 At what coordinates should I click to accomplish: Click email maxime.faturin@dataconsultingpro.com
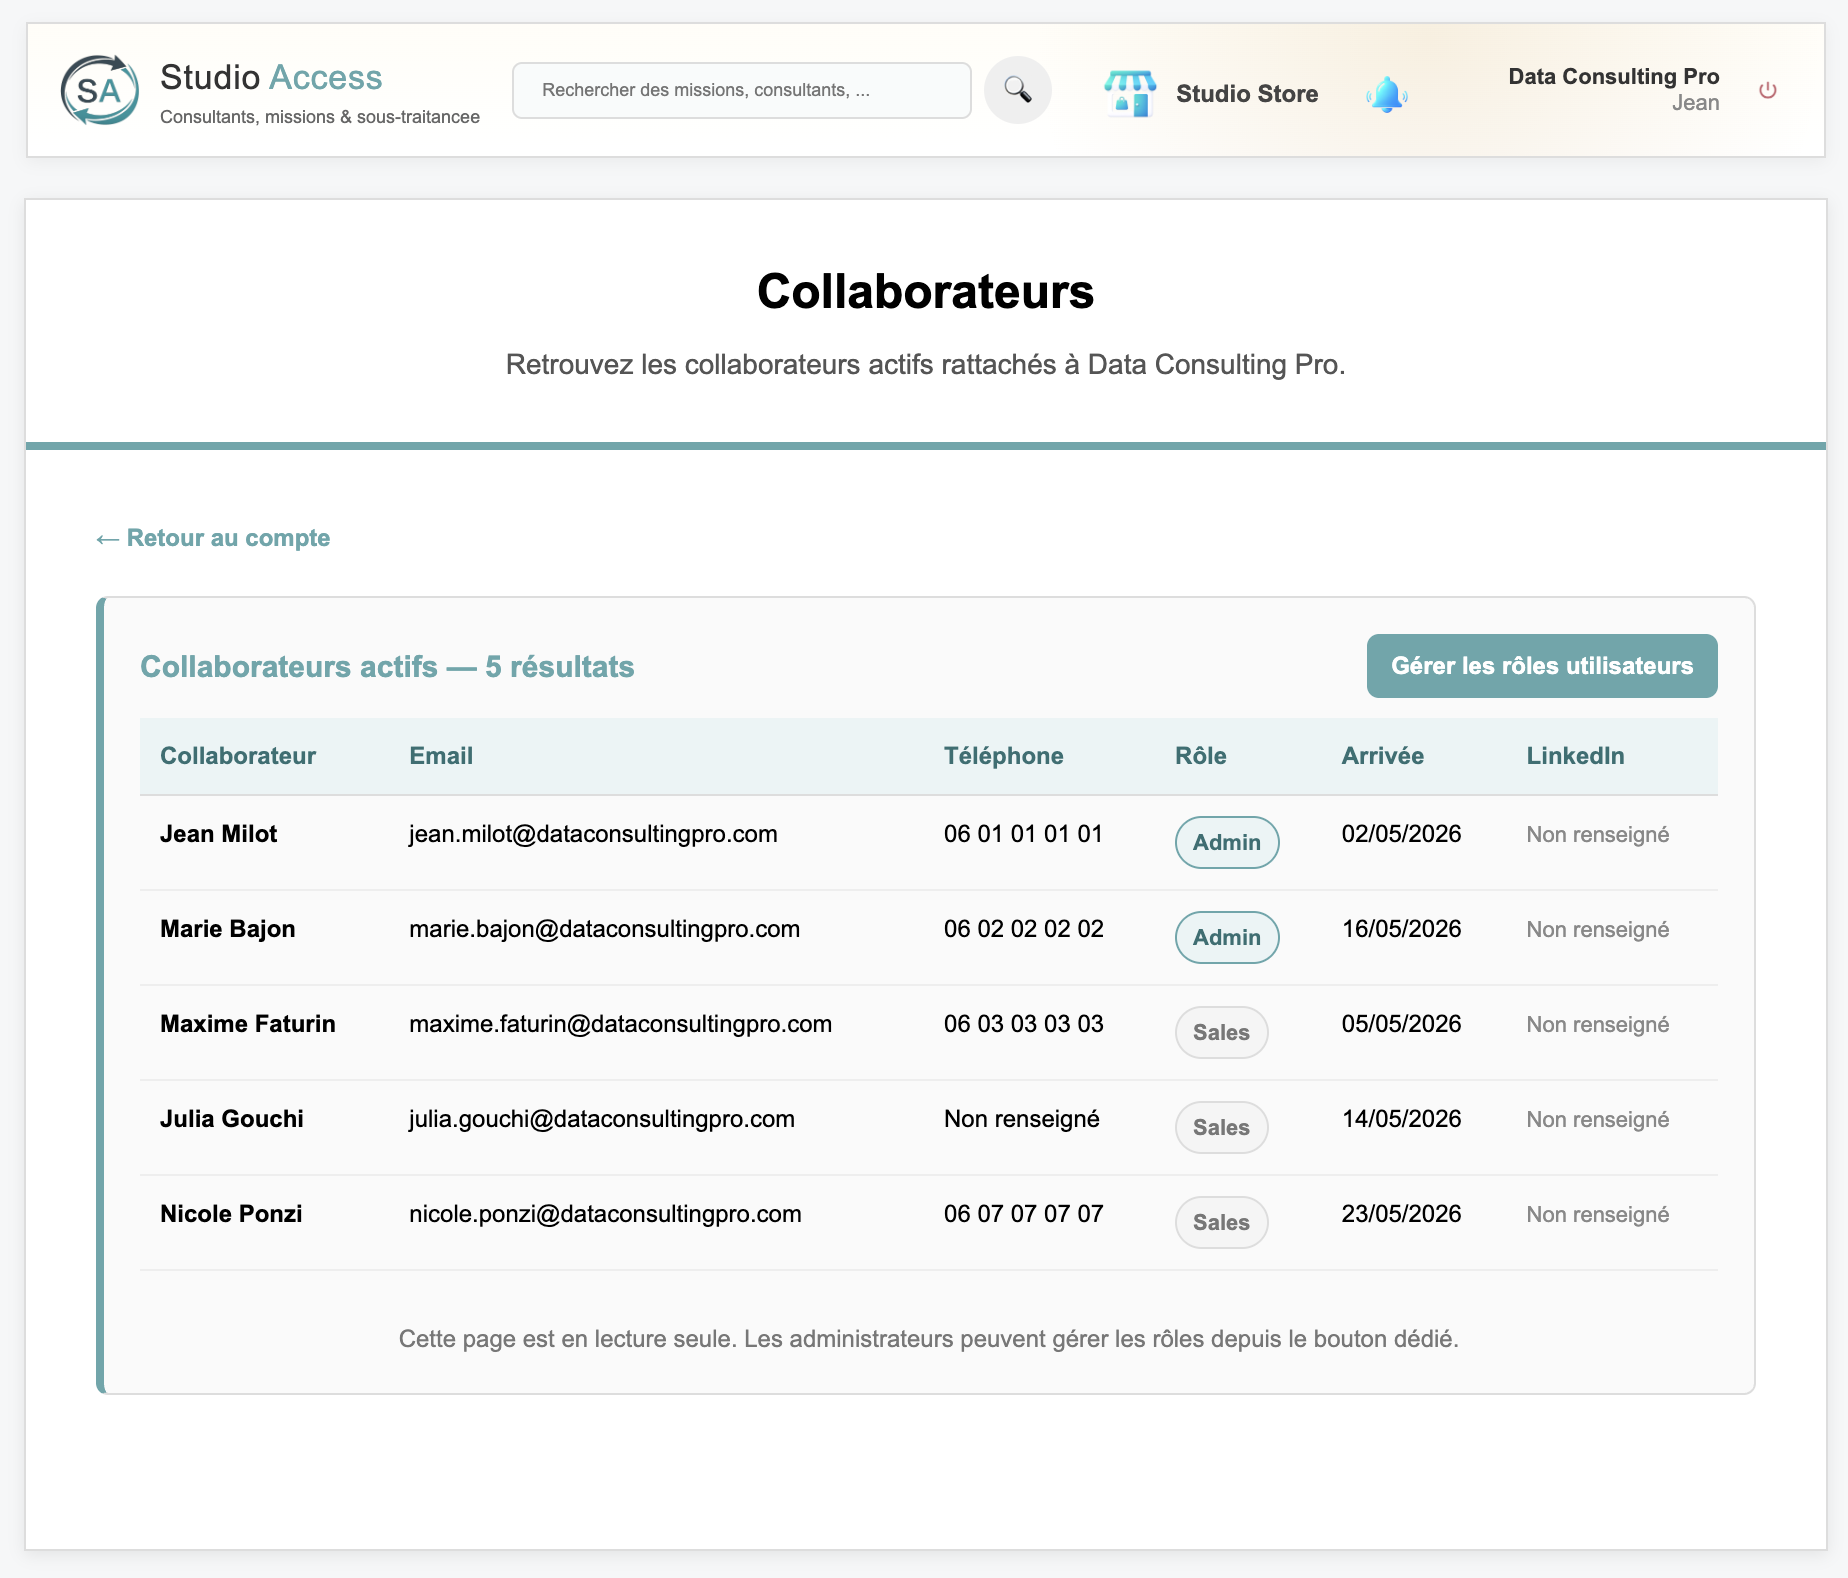[x=620, y=1024]
